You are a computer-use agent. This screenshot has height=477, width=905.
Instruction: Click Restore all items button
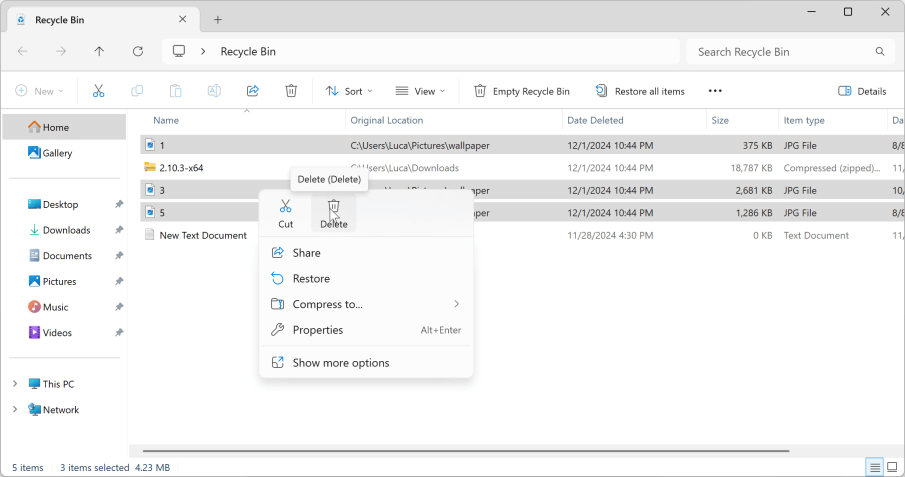[640, 91]
